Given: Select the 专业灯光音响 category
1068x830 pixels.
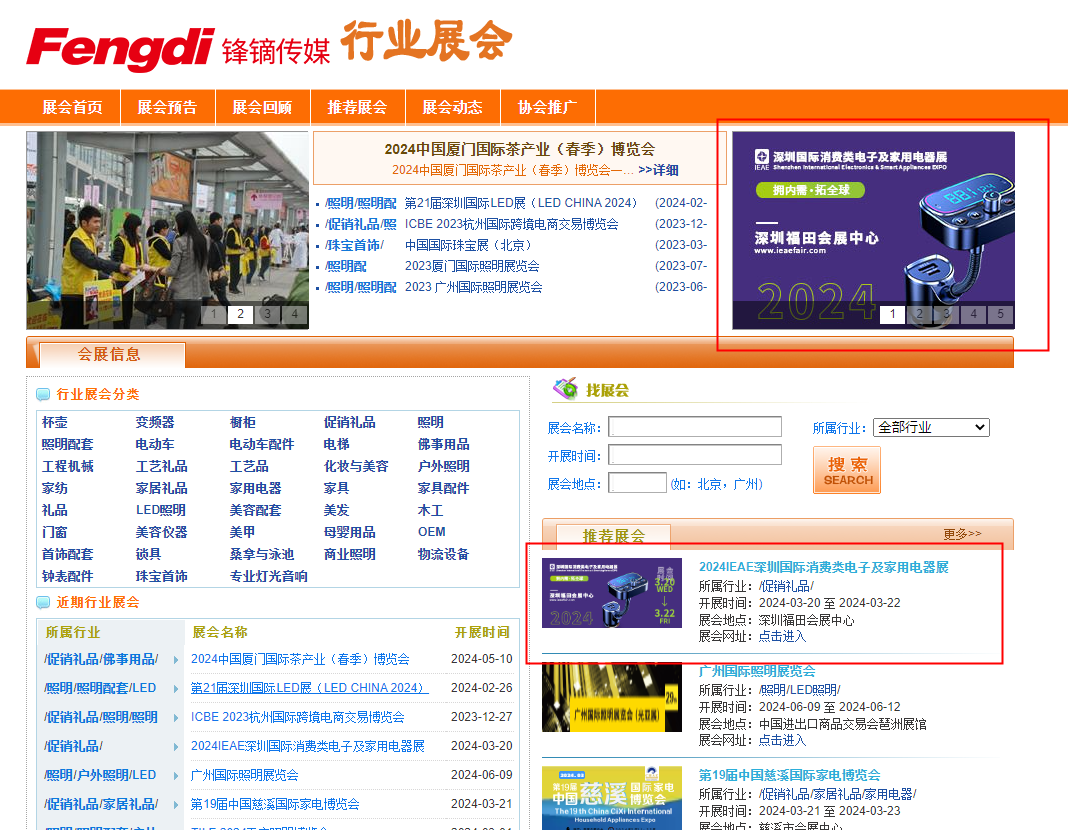Looking at the screenshot, I should pyautogui.click(x=268, y=577).
